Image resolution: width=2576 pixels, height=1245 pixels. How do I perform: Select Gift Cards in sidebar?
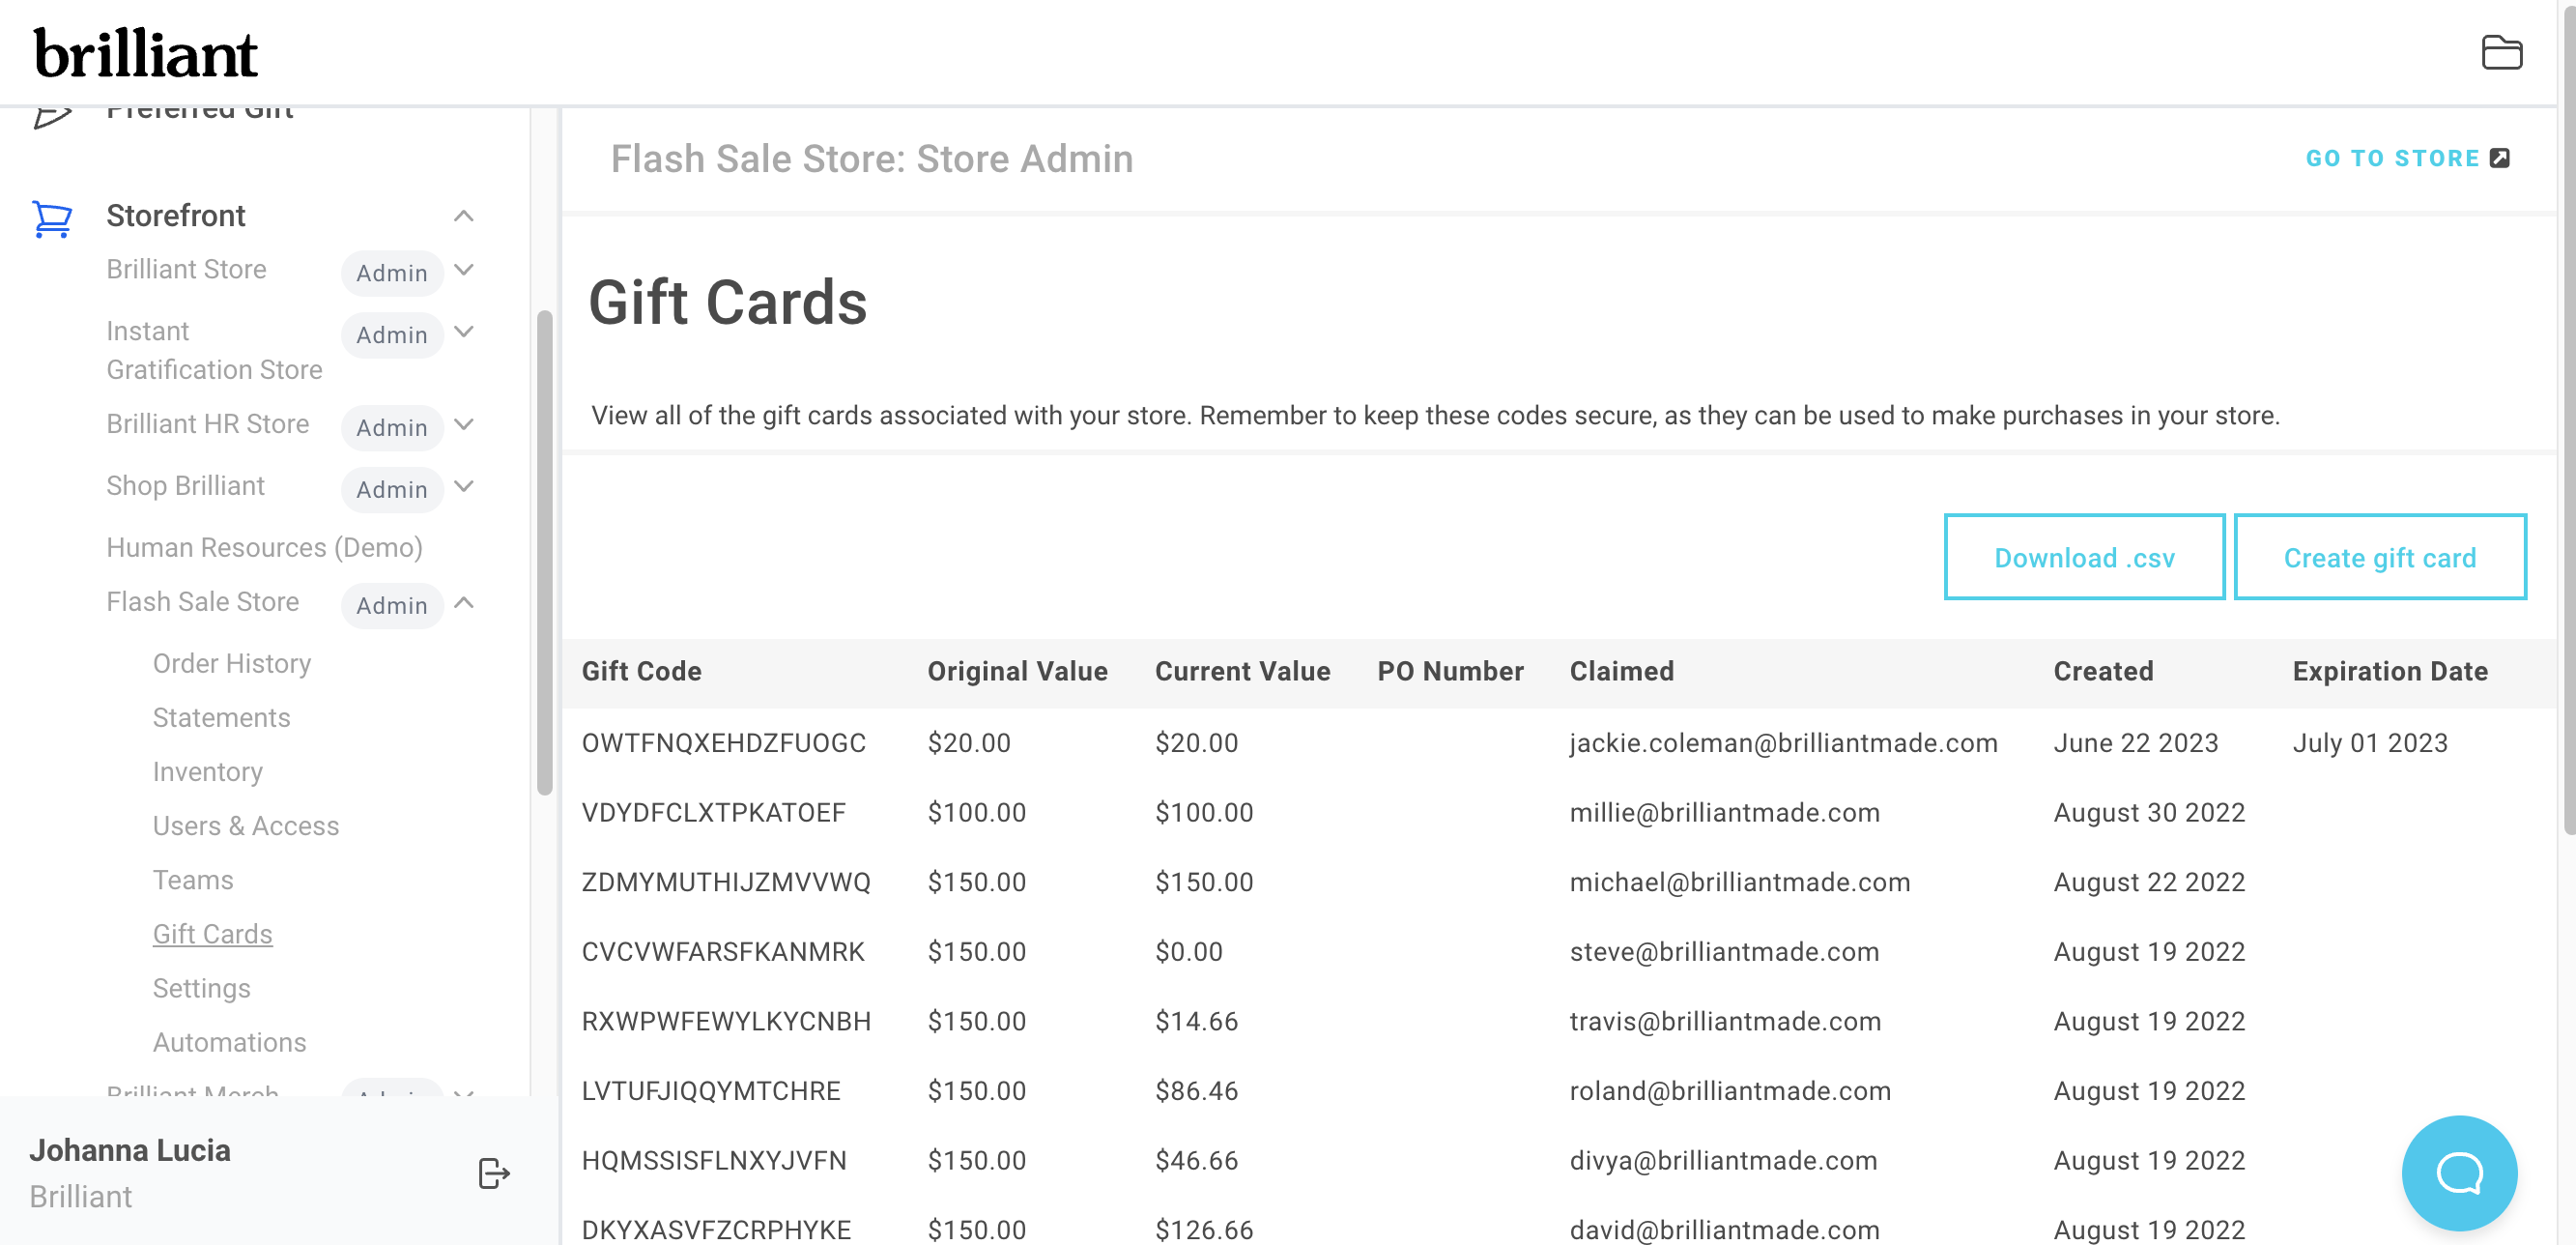pos(212,934)
